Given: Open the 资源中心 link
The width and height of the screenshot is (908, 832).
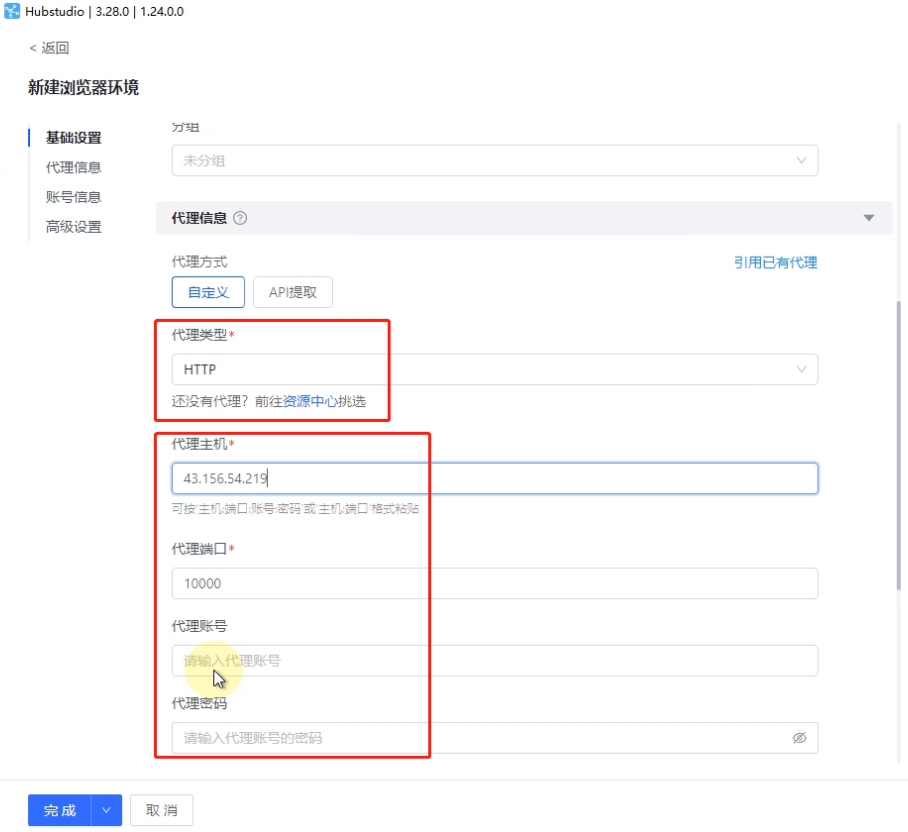Looking at the screenshot, I should [310, 401].
